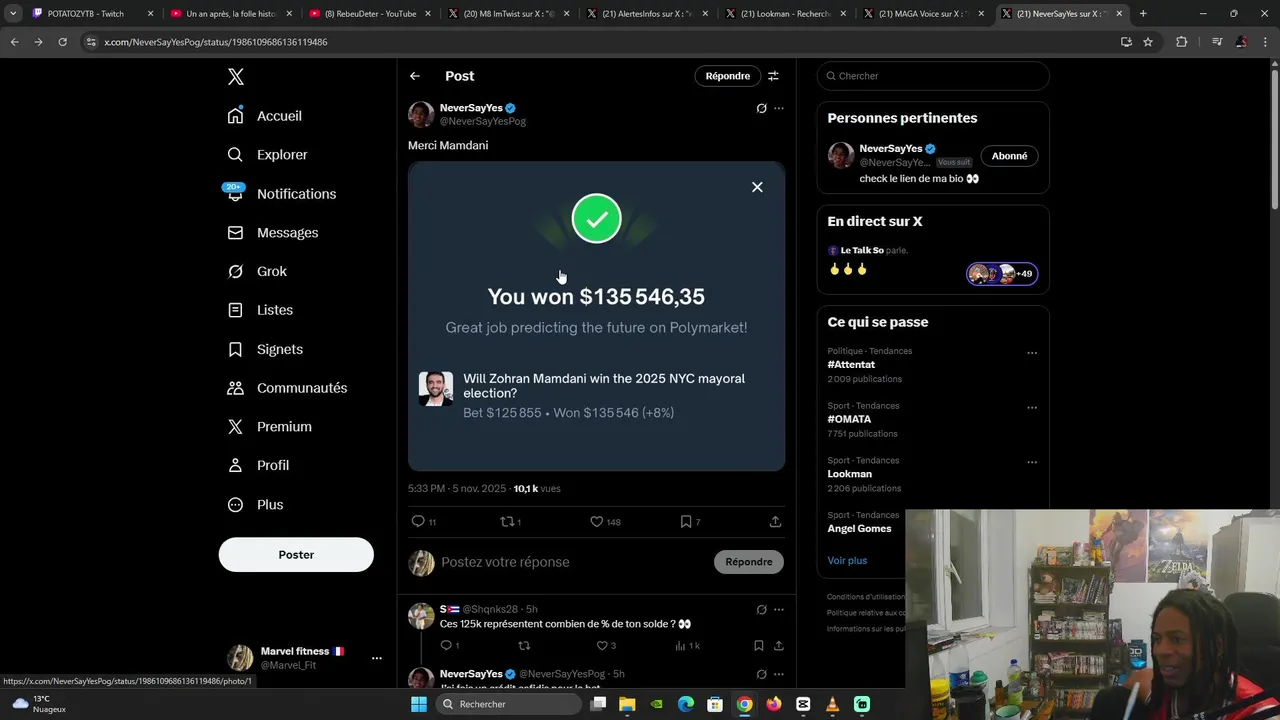Open Angel Gomes trending topic

pyautogui.click(x=859, y=529)
